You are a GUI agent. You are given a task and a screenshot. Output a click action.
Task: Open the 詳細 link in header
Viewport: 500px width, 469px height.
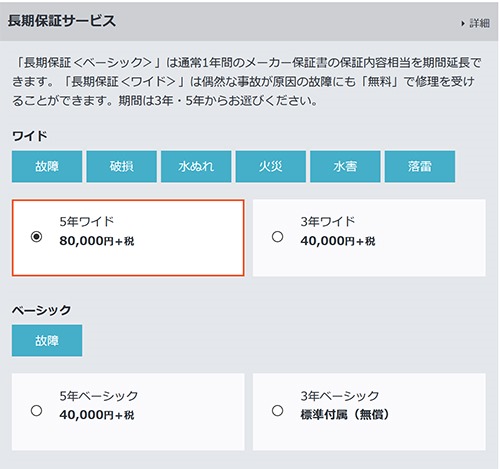[480, 23]
